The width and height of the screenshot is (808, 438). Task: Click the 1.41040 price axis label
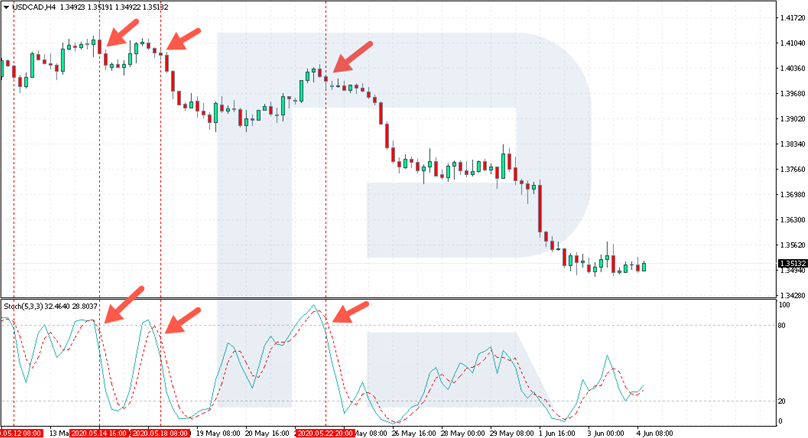(x=792, y=43)
